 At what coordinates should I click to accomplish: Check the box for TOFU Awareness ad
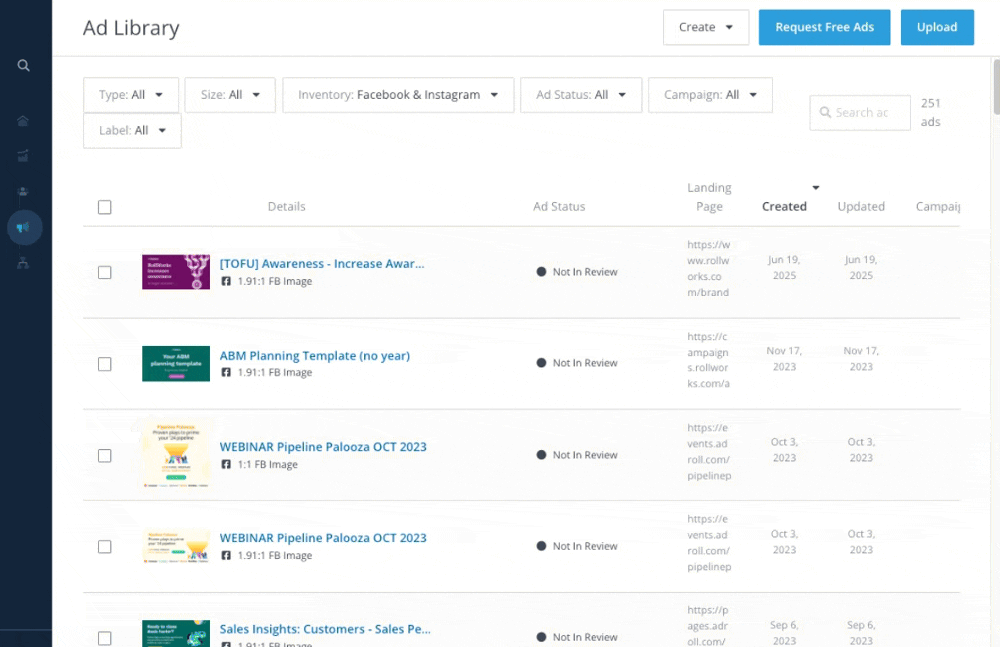[105, 272]
